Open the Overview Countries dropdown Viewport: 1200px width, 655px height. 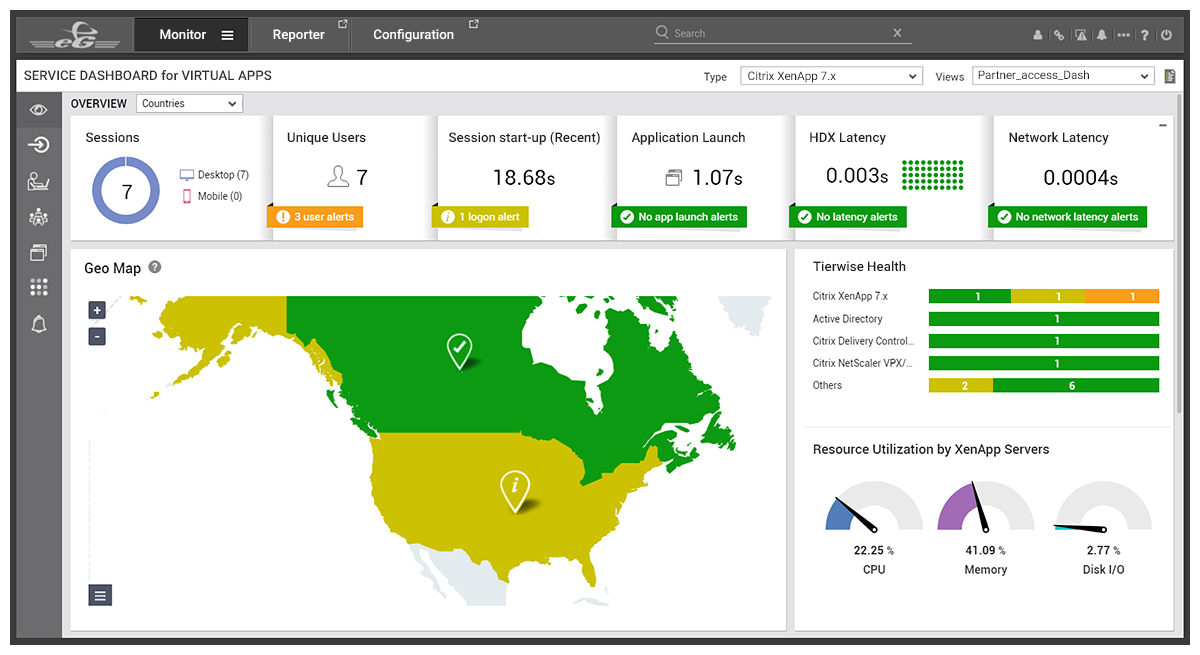189,103
